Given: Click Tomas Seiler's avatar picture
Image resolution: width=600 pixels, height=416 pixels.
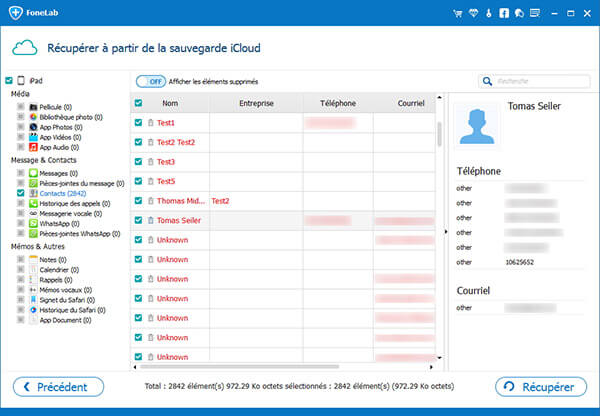Looking at the screenshot, I should [477, 126].
